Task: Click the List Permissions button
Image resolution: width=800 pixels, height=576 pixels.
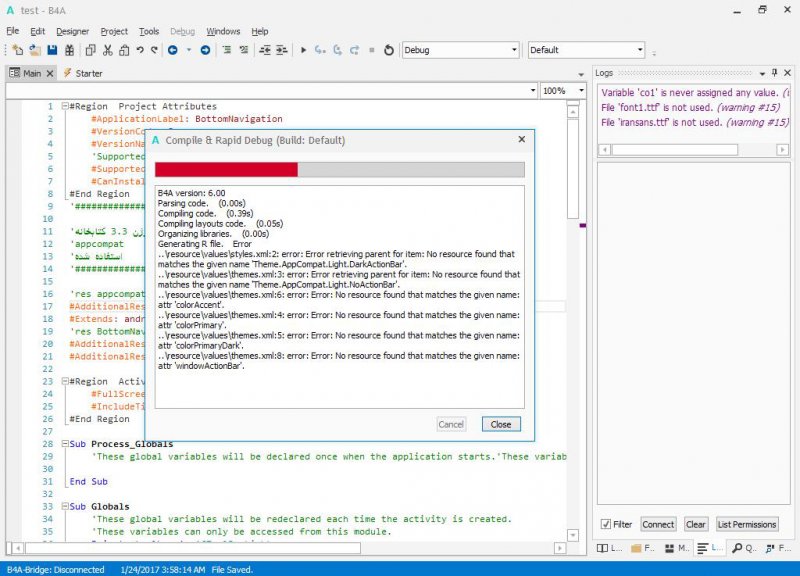Action: [x=746, y=524]
